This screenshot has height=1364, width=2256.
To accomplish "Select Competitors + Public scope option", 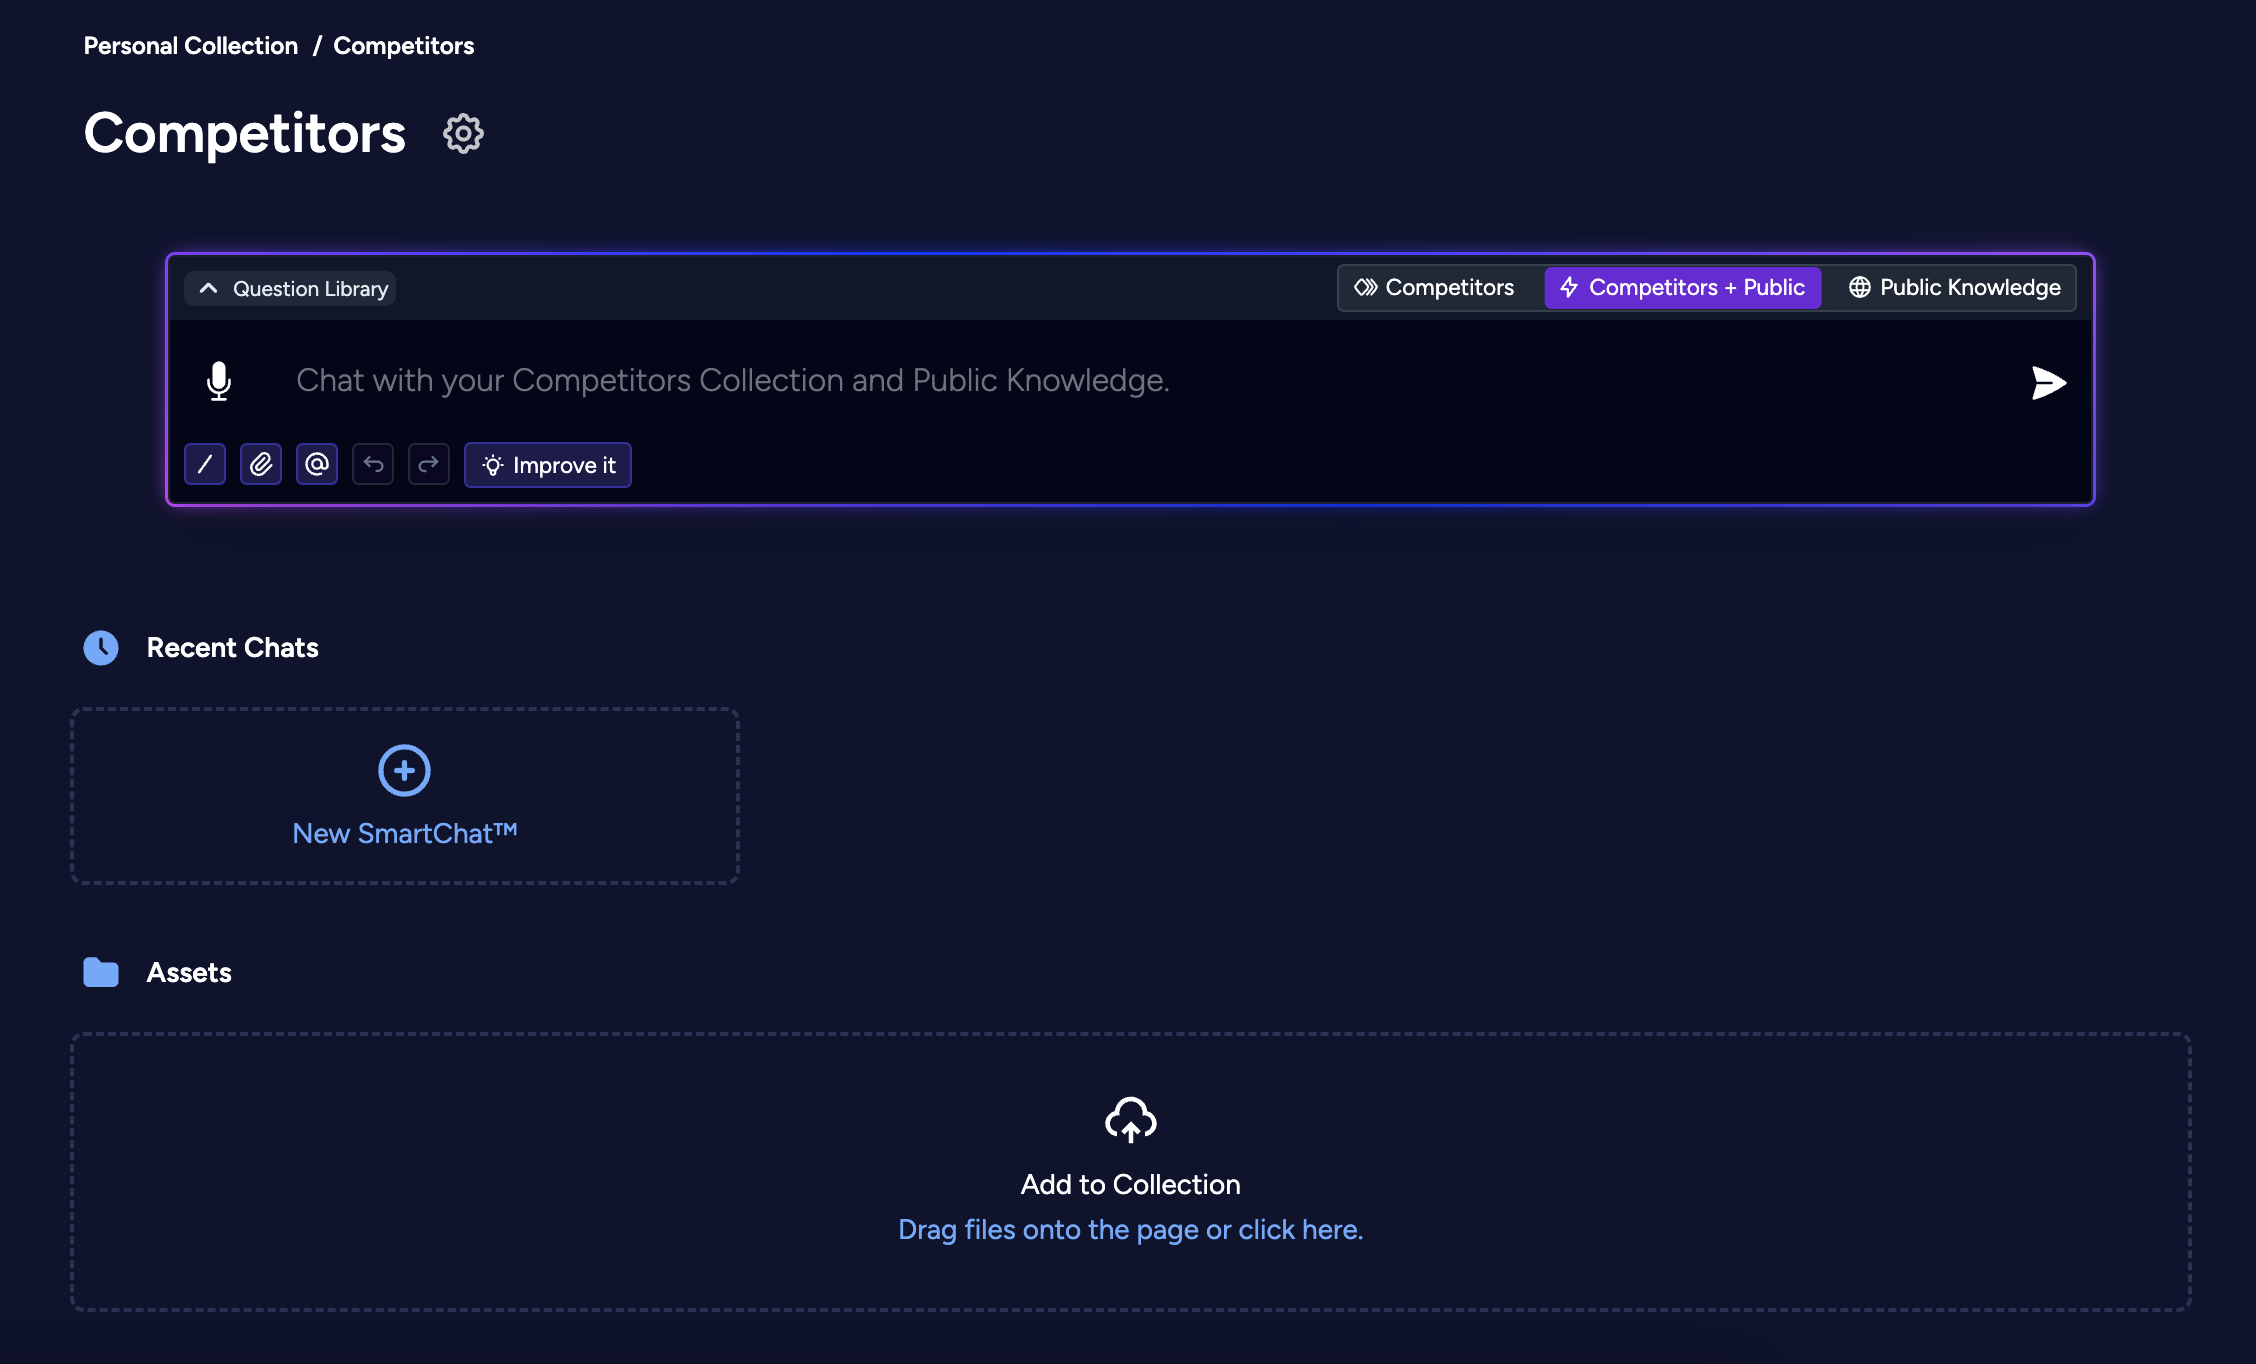I will [1682, 288].
